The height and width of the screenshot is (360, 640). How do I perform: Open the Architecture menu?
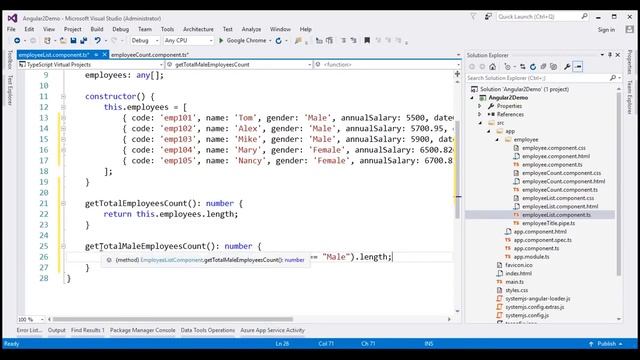pyautogui.click(x=198, y=29)
